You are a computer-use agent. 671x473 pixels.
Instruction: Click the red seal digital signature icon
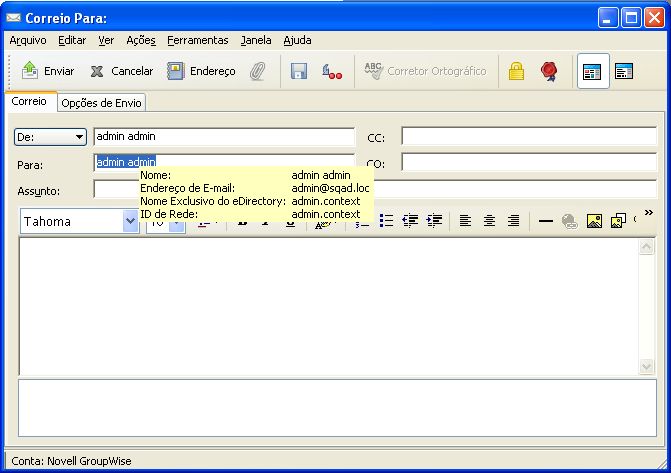click(549, 71)
